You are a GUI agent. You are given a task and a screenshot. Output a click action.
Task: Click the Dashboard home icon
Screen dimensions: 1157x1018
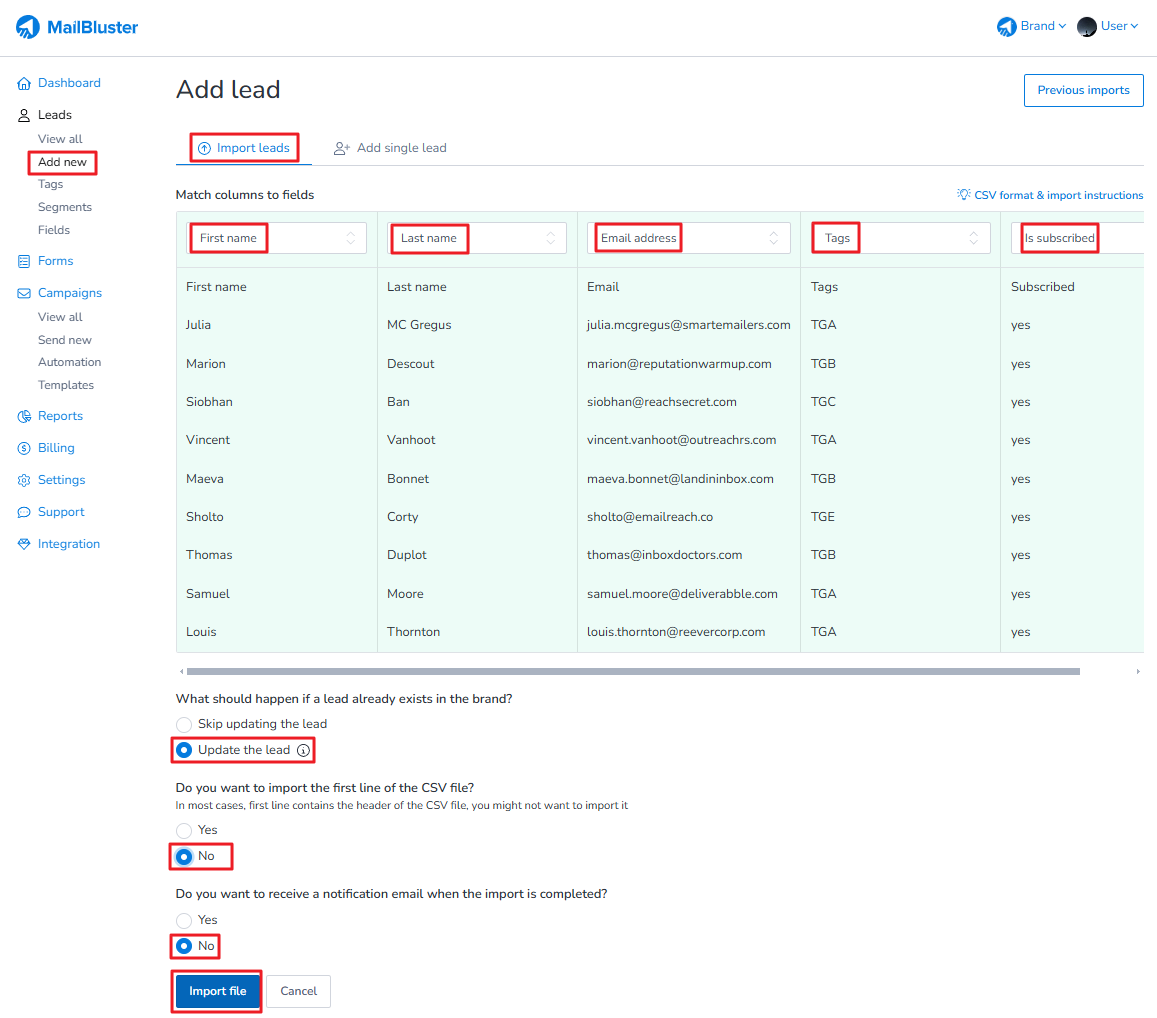24,83
